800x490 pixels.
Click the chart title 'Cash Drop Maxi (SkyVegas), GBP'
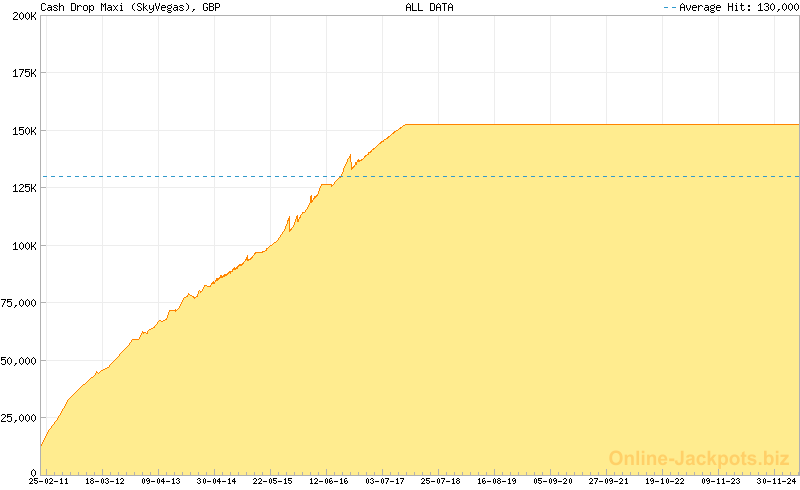coord(130,7)
